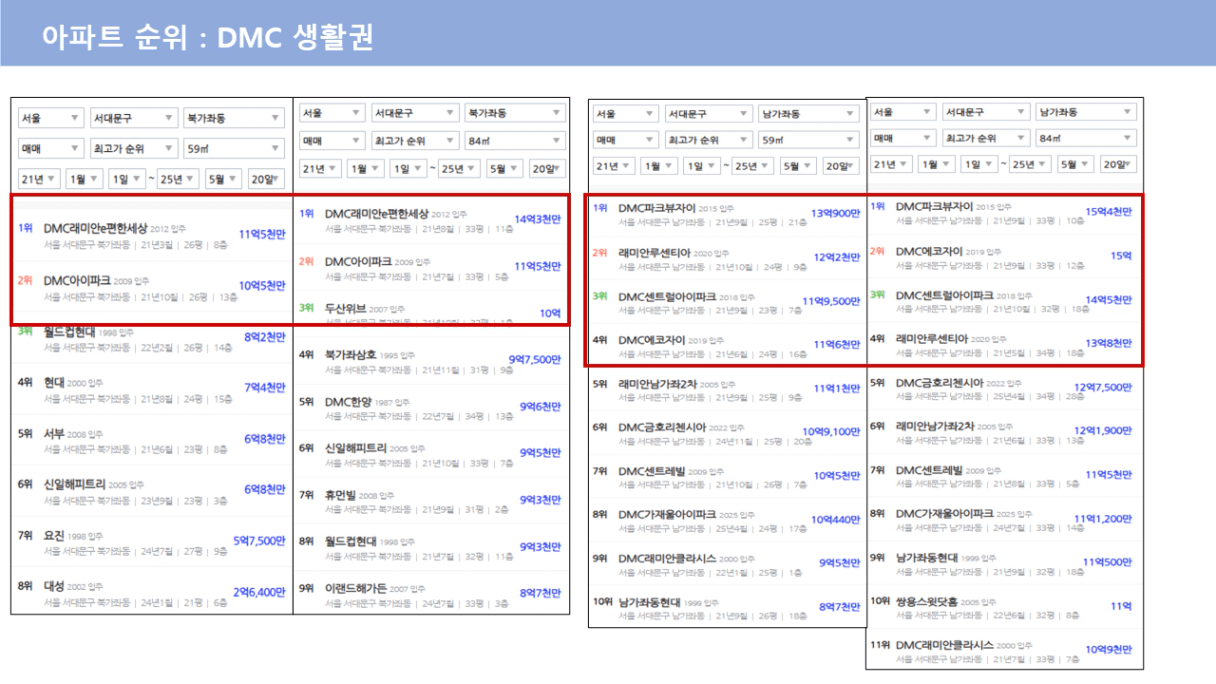
Task: Open the 84㎡ size dropdown in the 남가좌동 panel
Action: coord(1084,138)
